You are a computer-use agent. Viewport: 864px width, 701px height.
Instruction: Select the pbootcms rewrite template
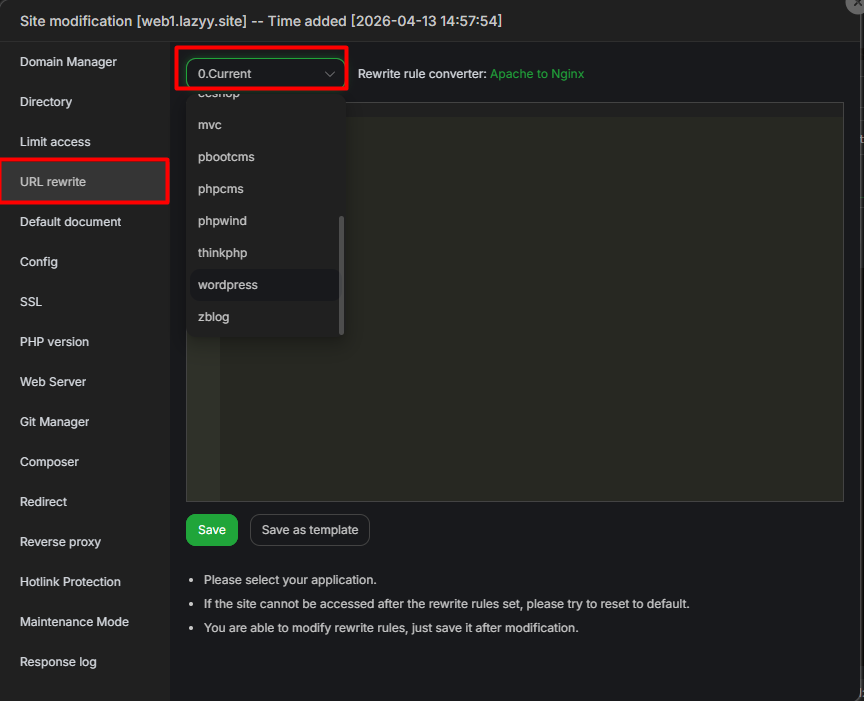tap(227, 157)
